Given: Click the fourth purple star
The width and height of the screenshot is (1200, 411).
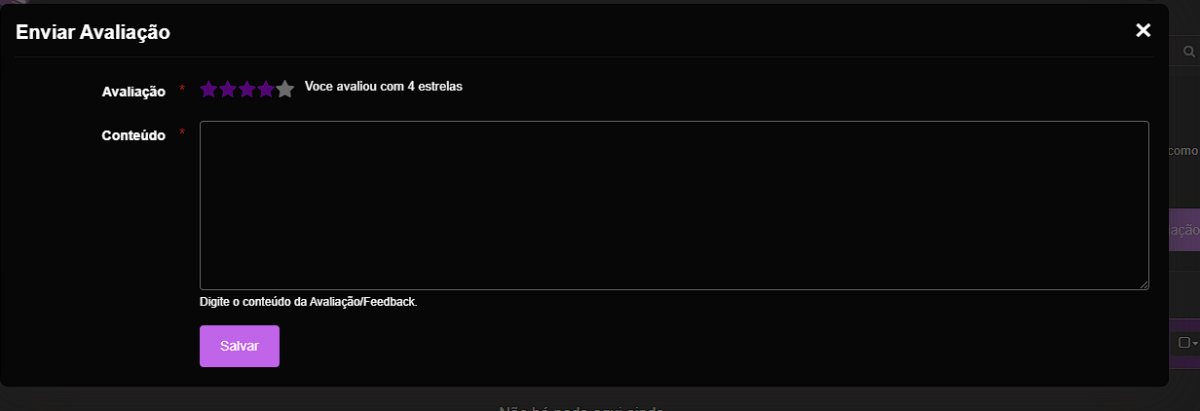Looking at the screenshot, I should [x=265, y=89].
